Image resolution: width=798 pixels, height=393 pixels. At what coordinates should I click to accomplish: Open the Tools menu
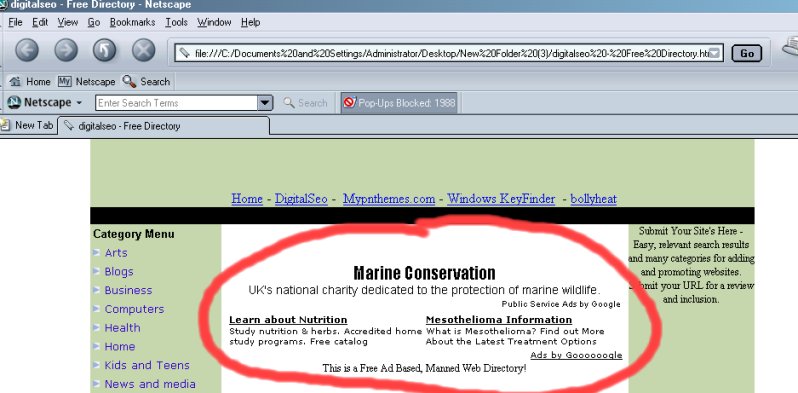coord(176,22)
